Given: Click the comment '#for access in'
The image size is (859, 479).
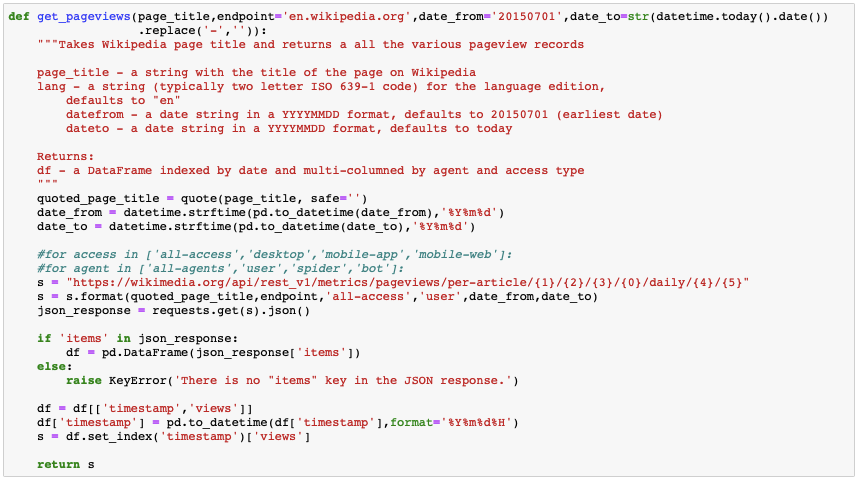Looking at the screenshot, I should point(274,254).
